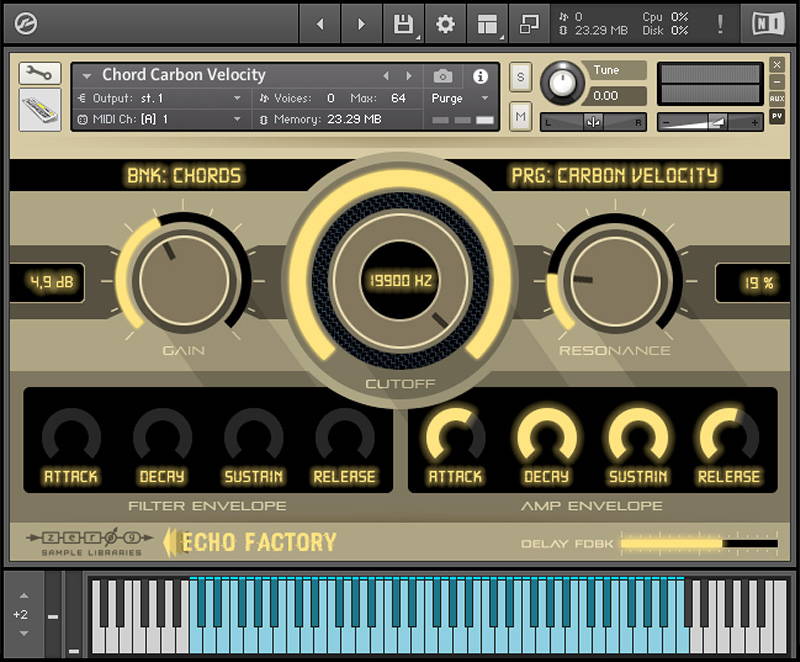Viewport: 800px width, 662px height.
Task: Click the L/R pan slider
Action: pyautogui.click(x=593, y=122)
